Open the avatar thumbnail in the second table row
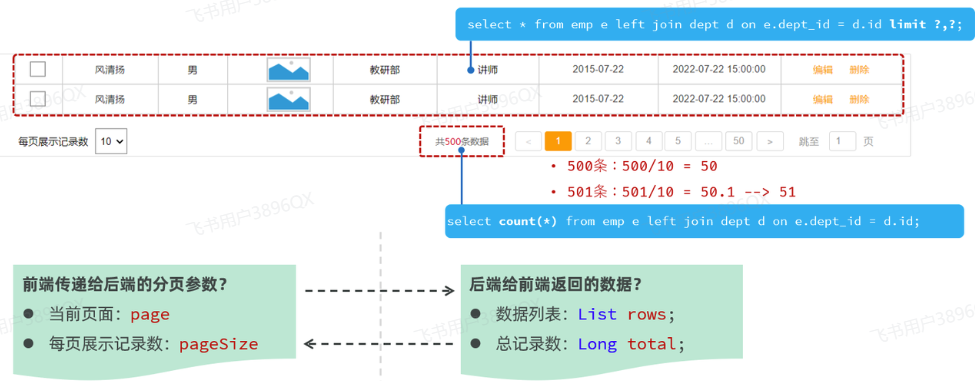This screenshot has width=975, height=381. tap(289, 99)
